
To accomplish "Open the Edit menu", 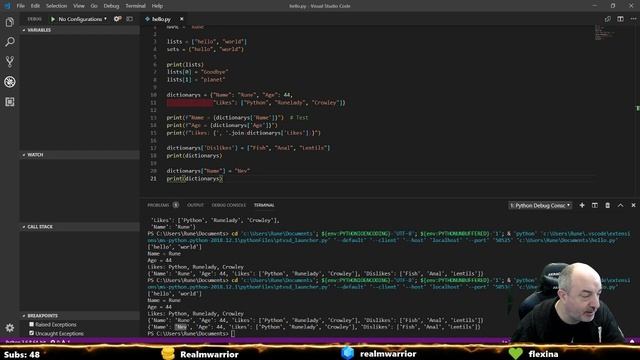I will (x=35, y=6).
